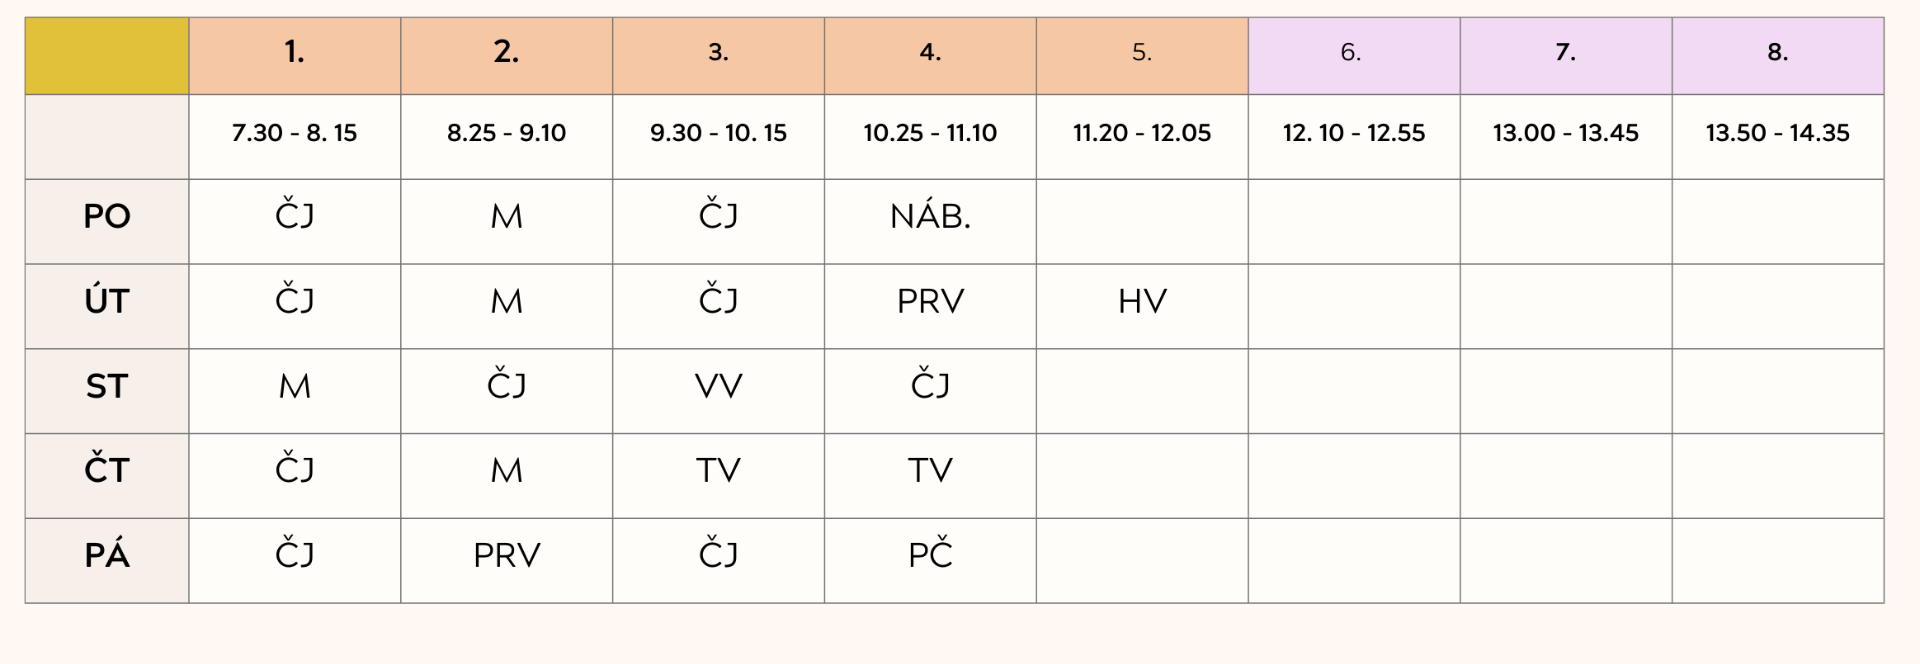
Task: Click the PO day row label
Action: point(107,222)
